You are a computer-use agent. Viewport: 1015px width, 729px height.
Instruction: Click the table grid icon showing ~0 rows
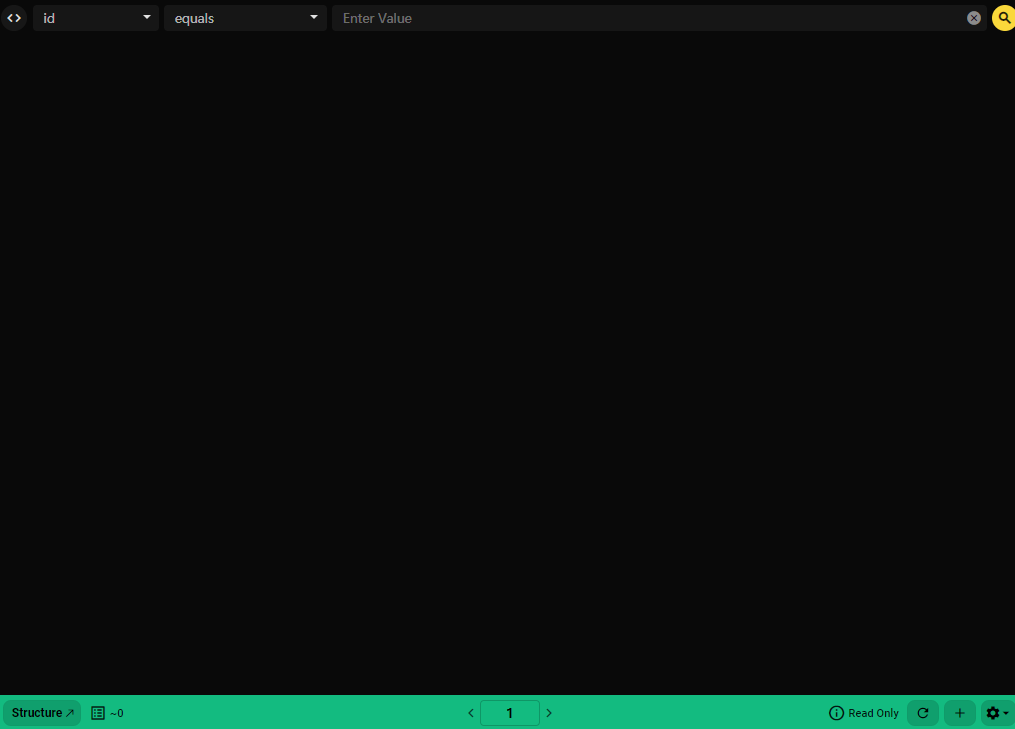(97, 712)
